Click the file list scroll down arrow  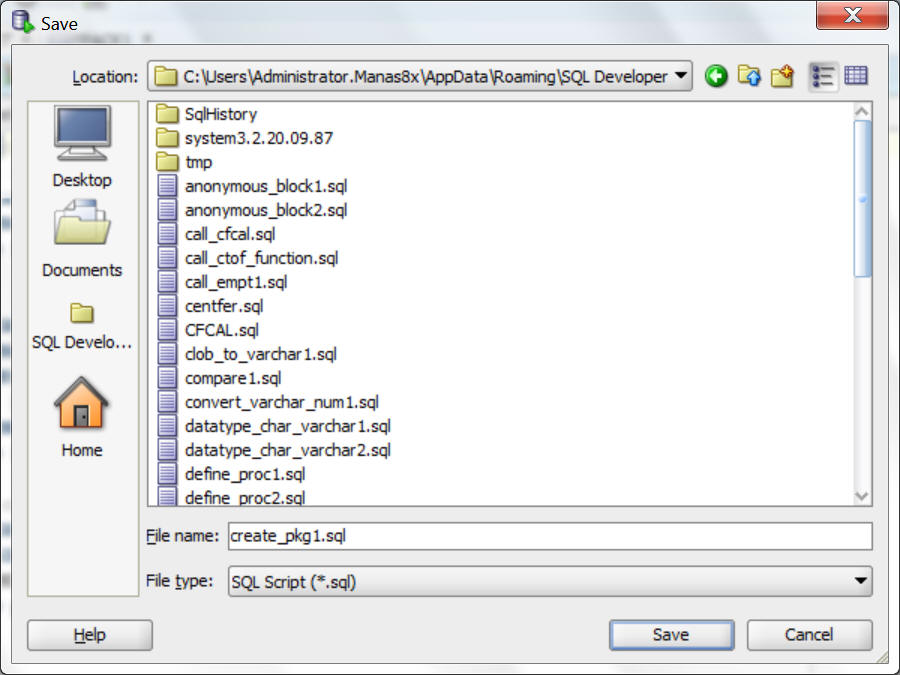[x=862, y=496]
